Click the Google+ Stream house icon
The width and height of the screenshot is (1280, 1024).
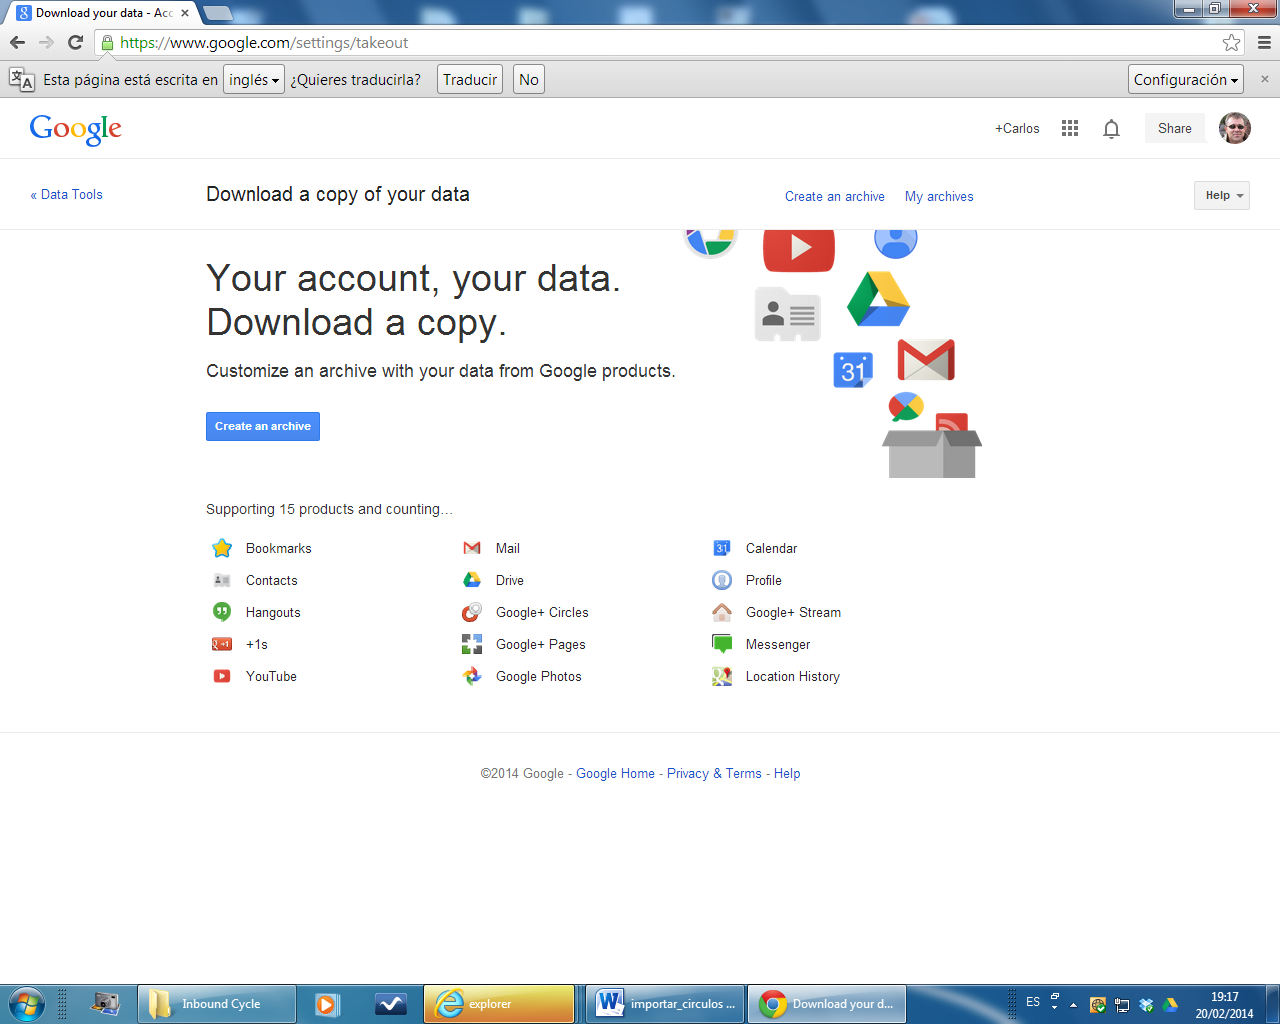(722, 612)
